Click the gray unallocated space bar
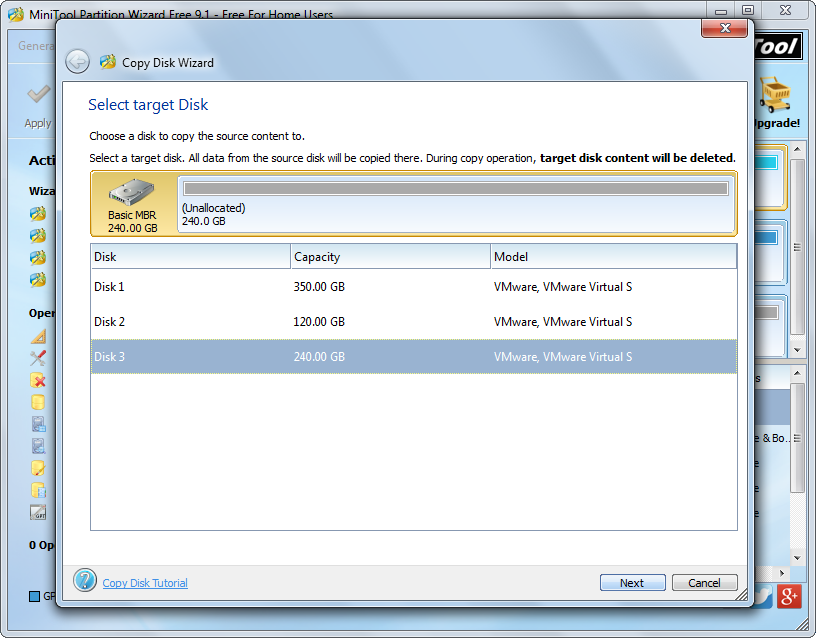This screenshot has height=638, width=816. [x=456, y=188]
